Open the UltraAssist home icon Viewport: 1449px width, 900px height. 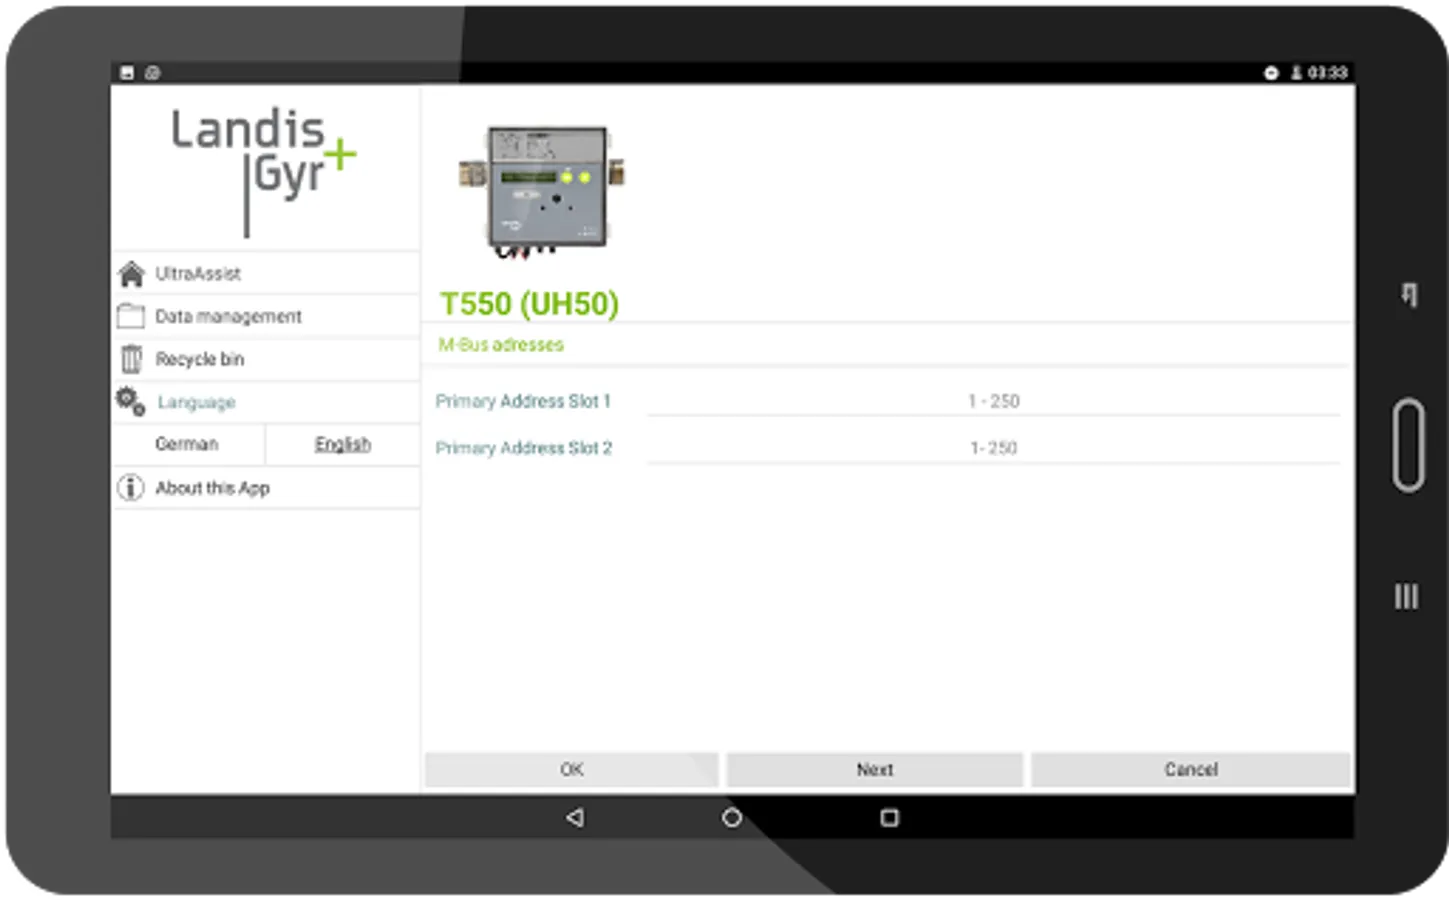(x=131, y=274)
